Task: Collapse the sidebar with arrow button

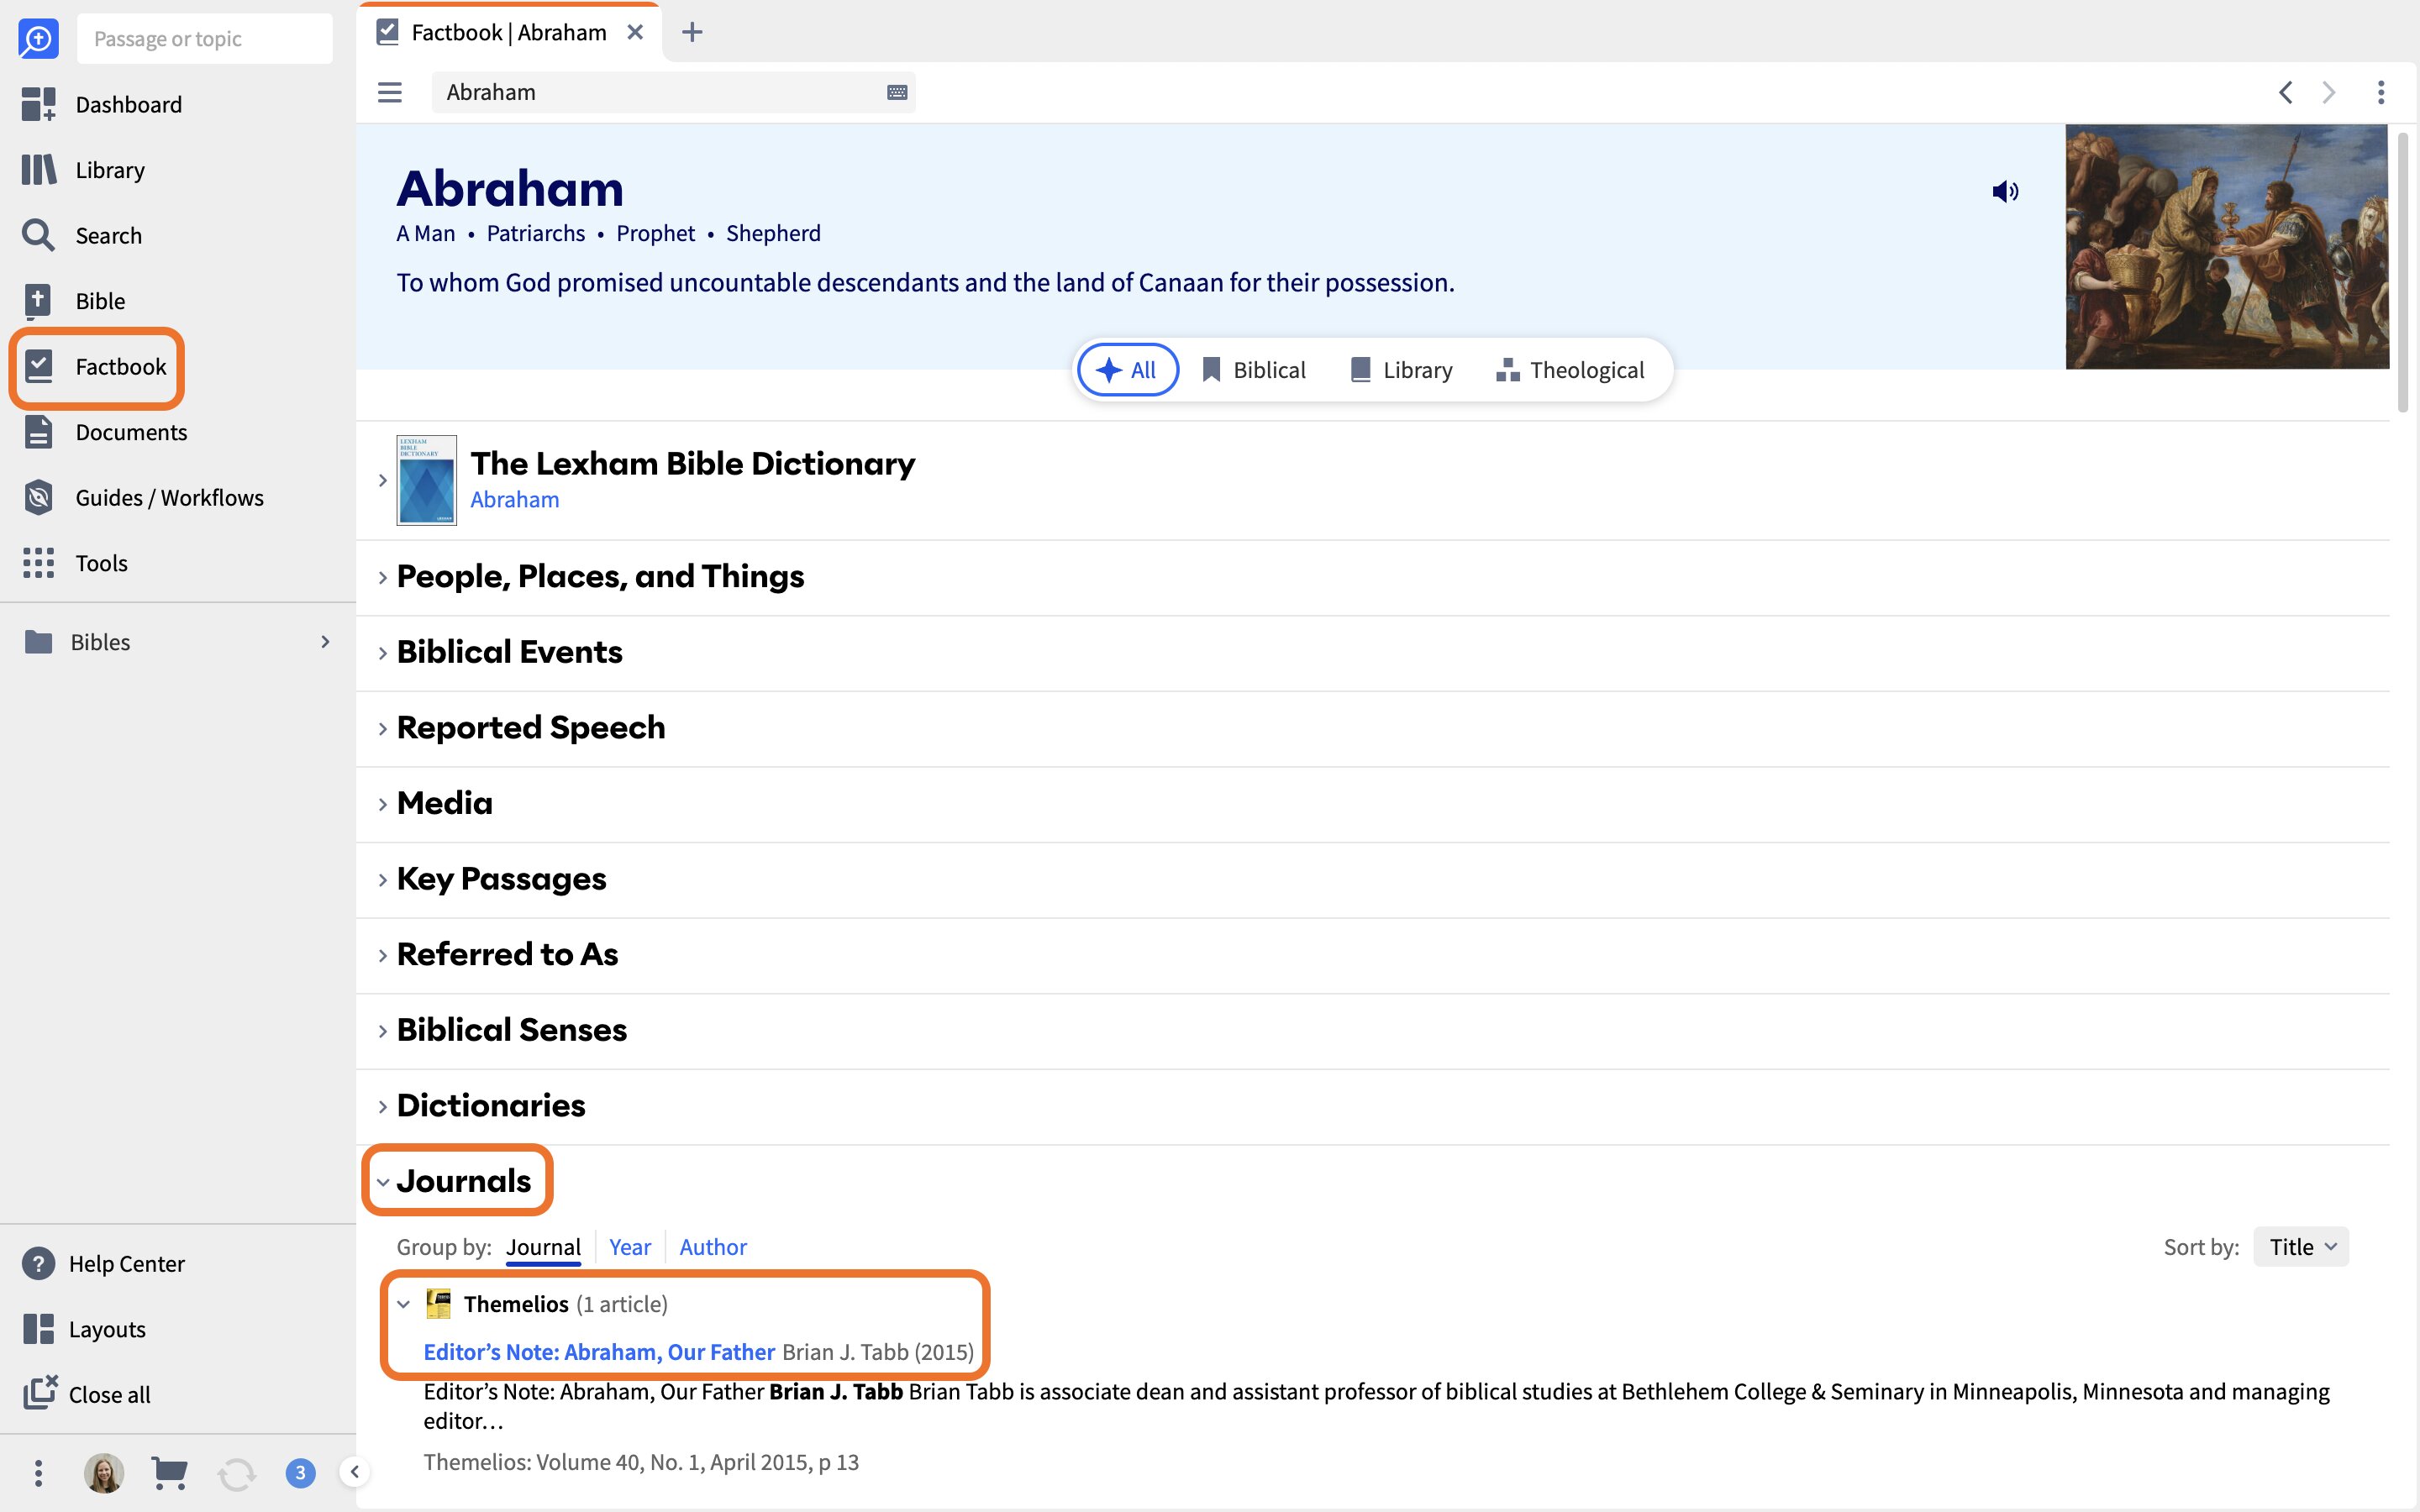Action: pyautogui.click(x=354, y=1472)
